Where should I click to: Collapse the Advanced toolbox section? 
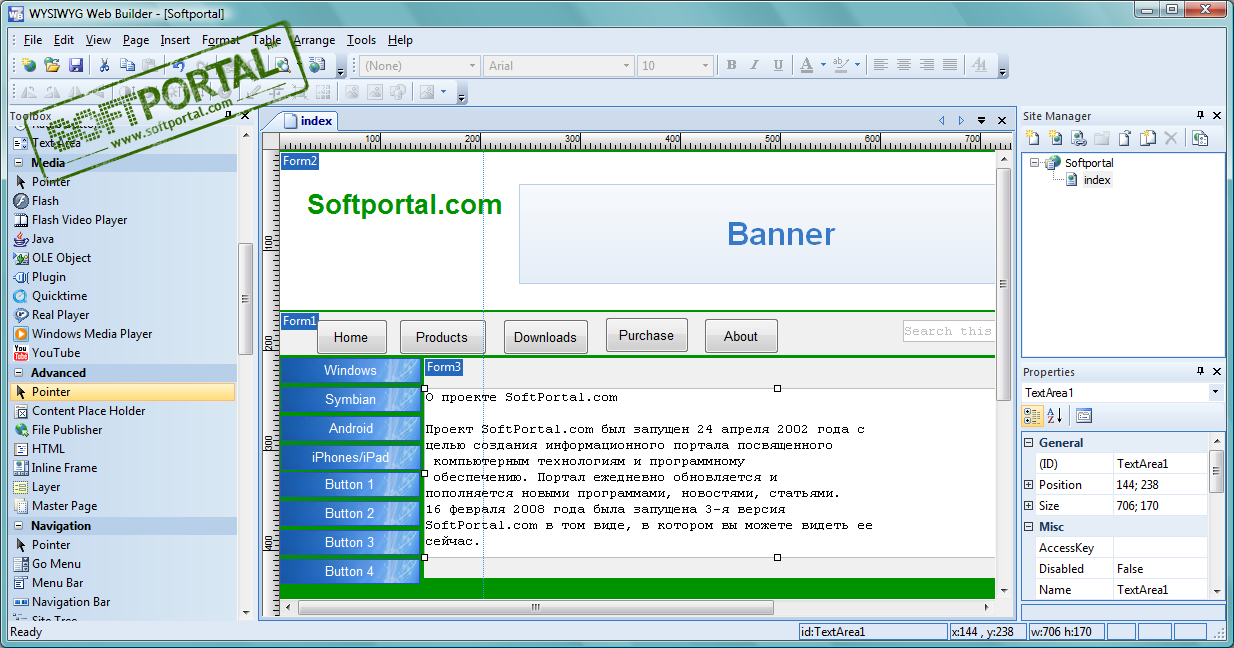click(x=19, y=373)
